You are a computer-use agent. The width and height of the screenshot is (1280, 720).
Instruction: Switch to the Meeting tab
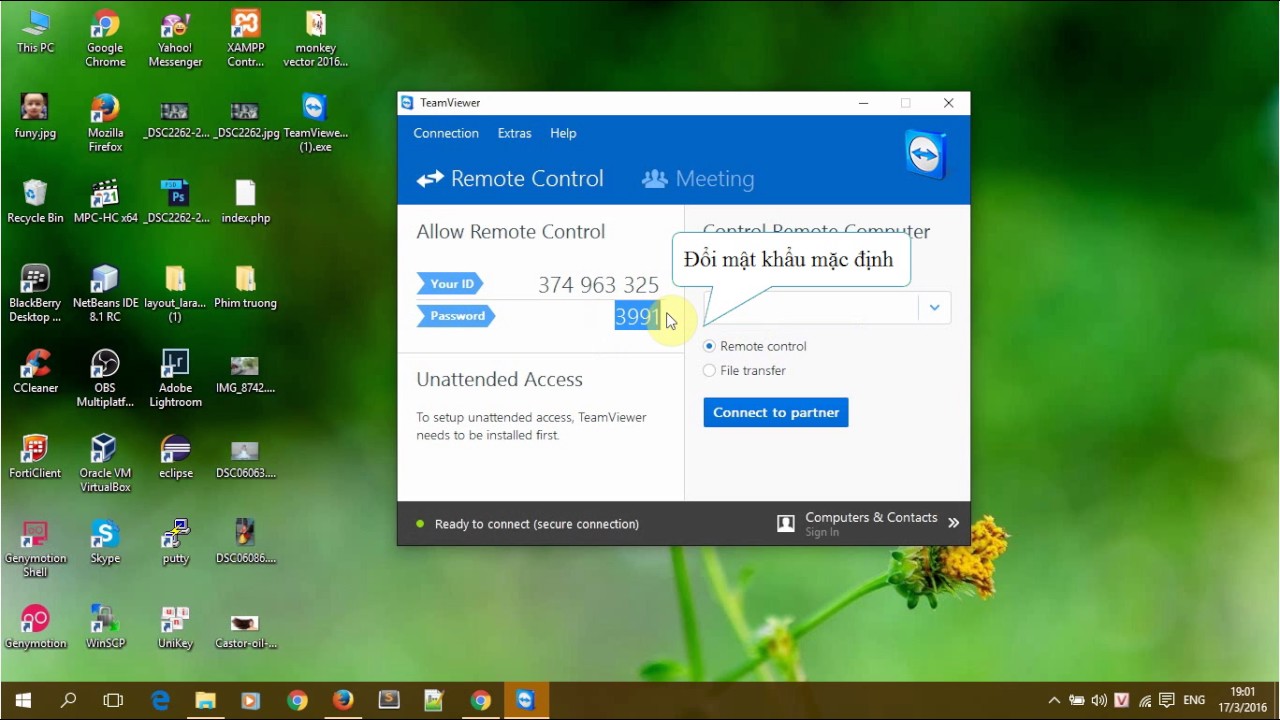[698, 179]
